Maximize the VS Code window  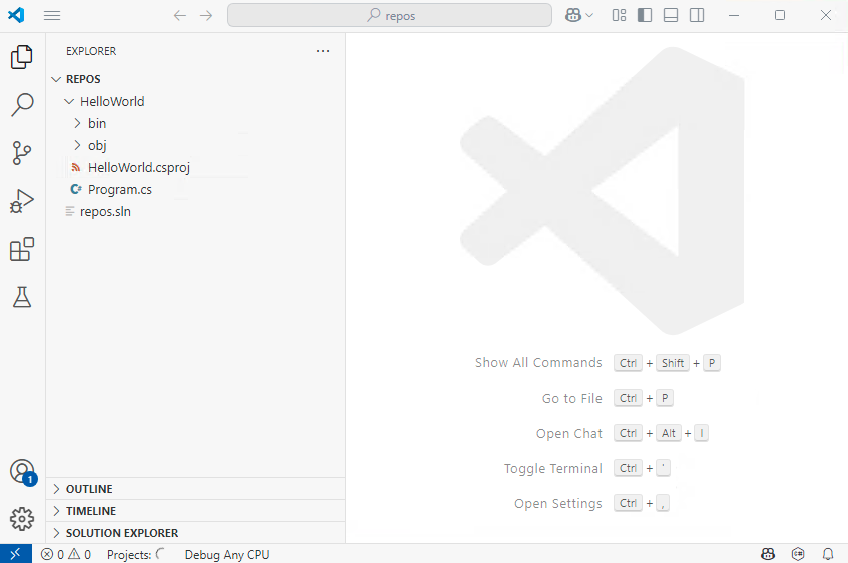(780, 15)
